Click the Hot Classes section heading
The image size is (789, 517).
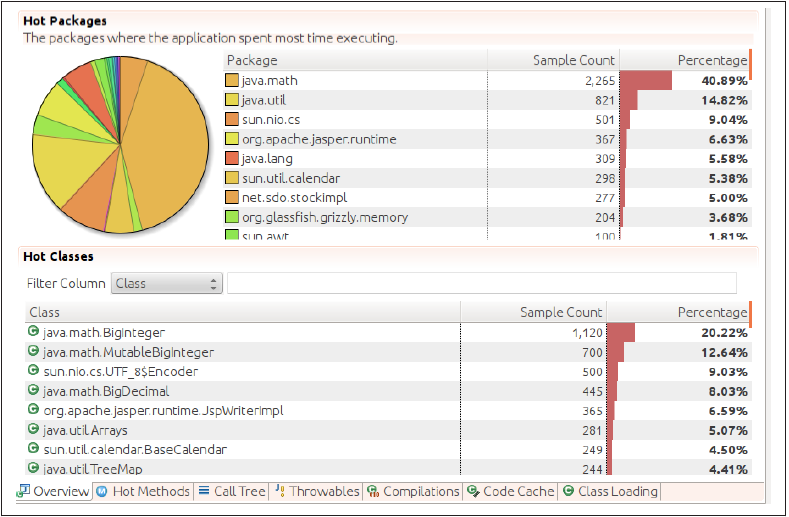(x=58, y=257)
